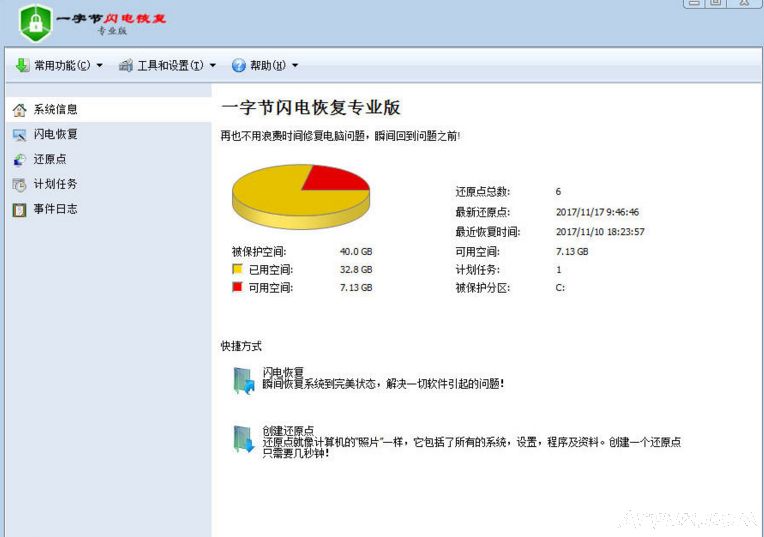The width and height of the screenshot is (764, 537).
Task: Click the 还原点总数 value 6
Action: click(558, 192)
